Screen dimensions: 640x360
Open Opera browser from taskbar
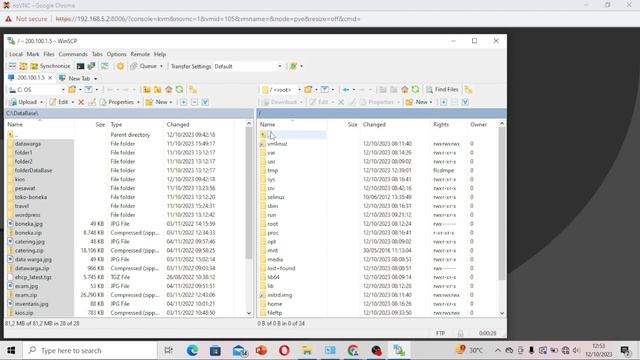point(284,350)
